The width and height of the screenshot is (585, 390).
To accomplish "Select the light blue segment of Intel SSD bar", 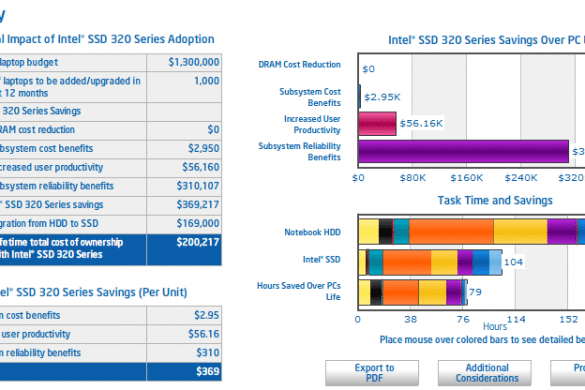I will [495, 262].
